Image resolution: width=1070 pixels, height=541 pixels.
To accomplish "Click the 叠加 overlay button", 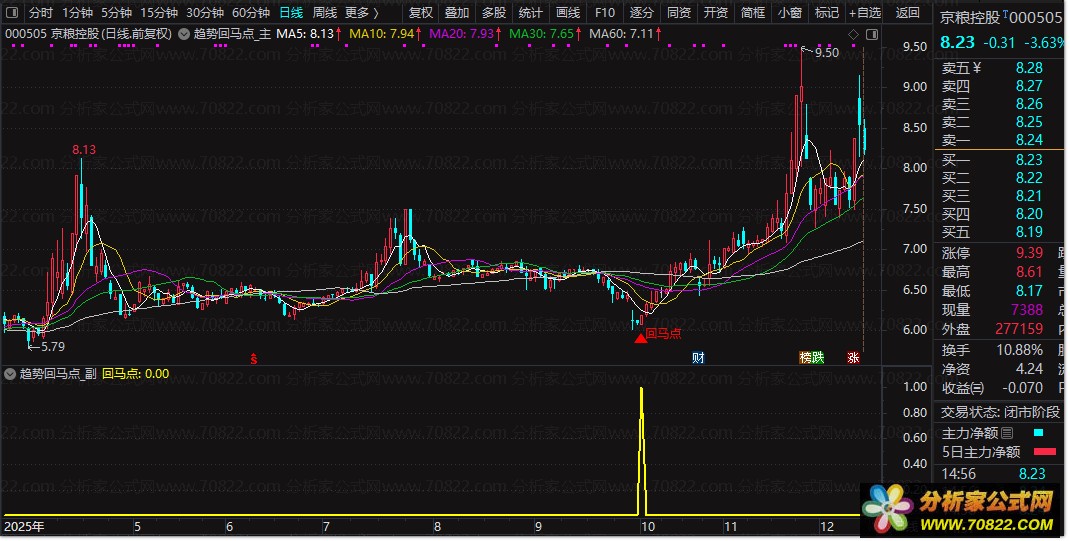I will pos(457,13).
